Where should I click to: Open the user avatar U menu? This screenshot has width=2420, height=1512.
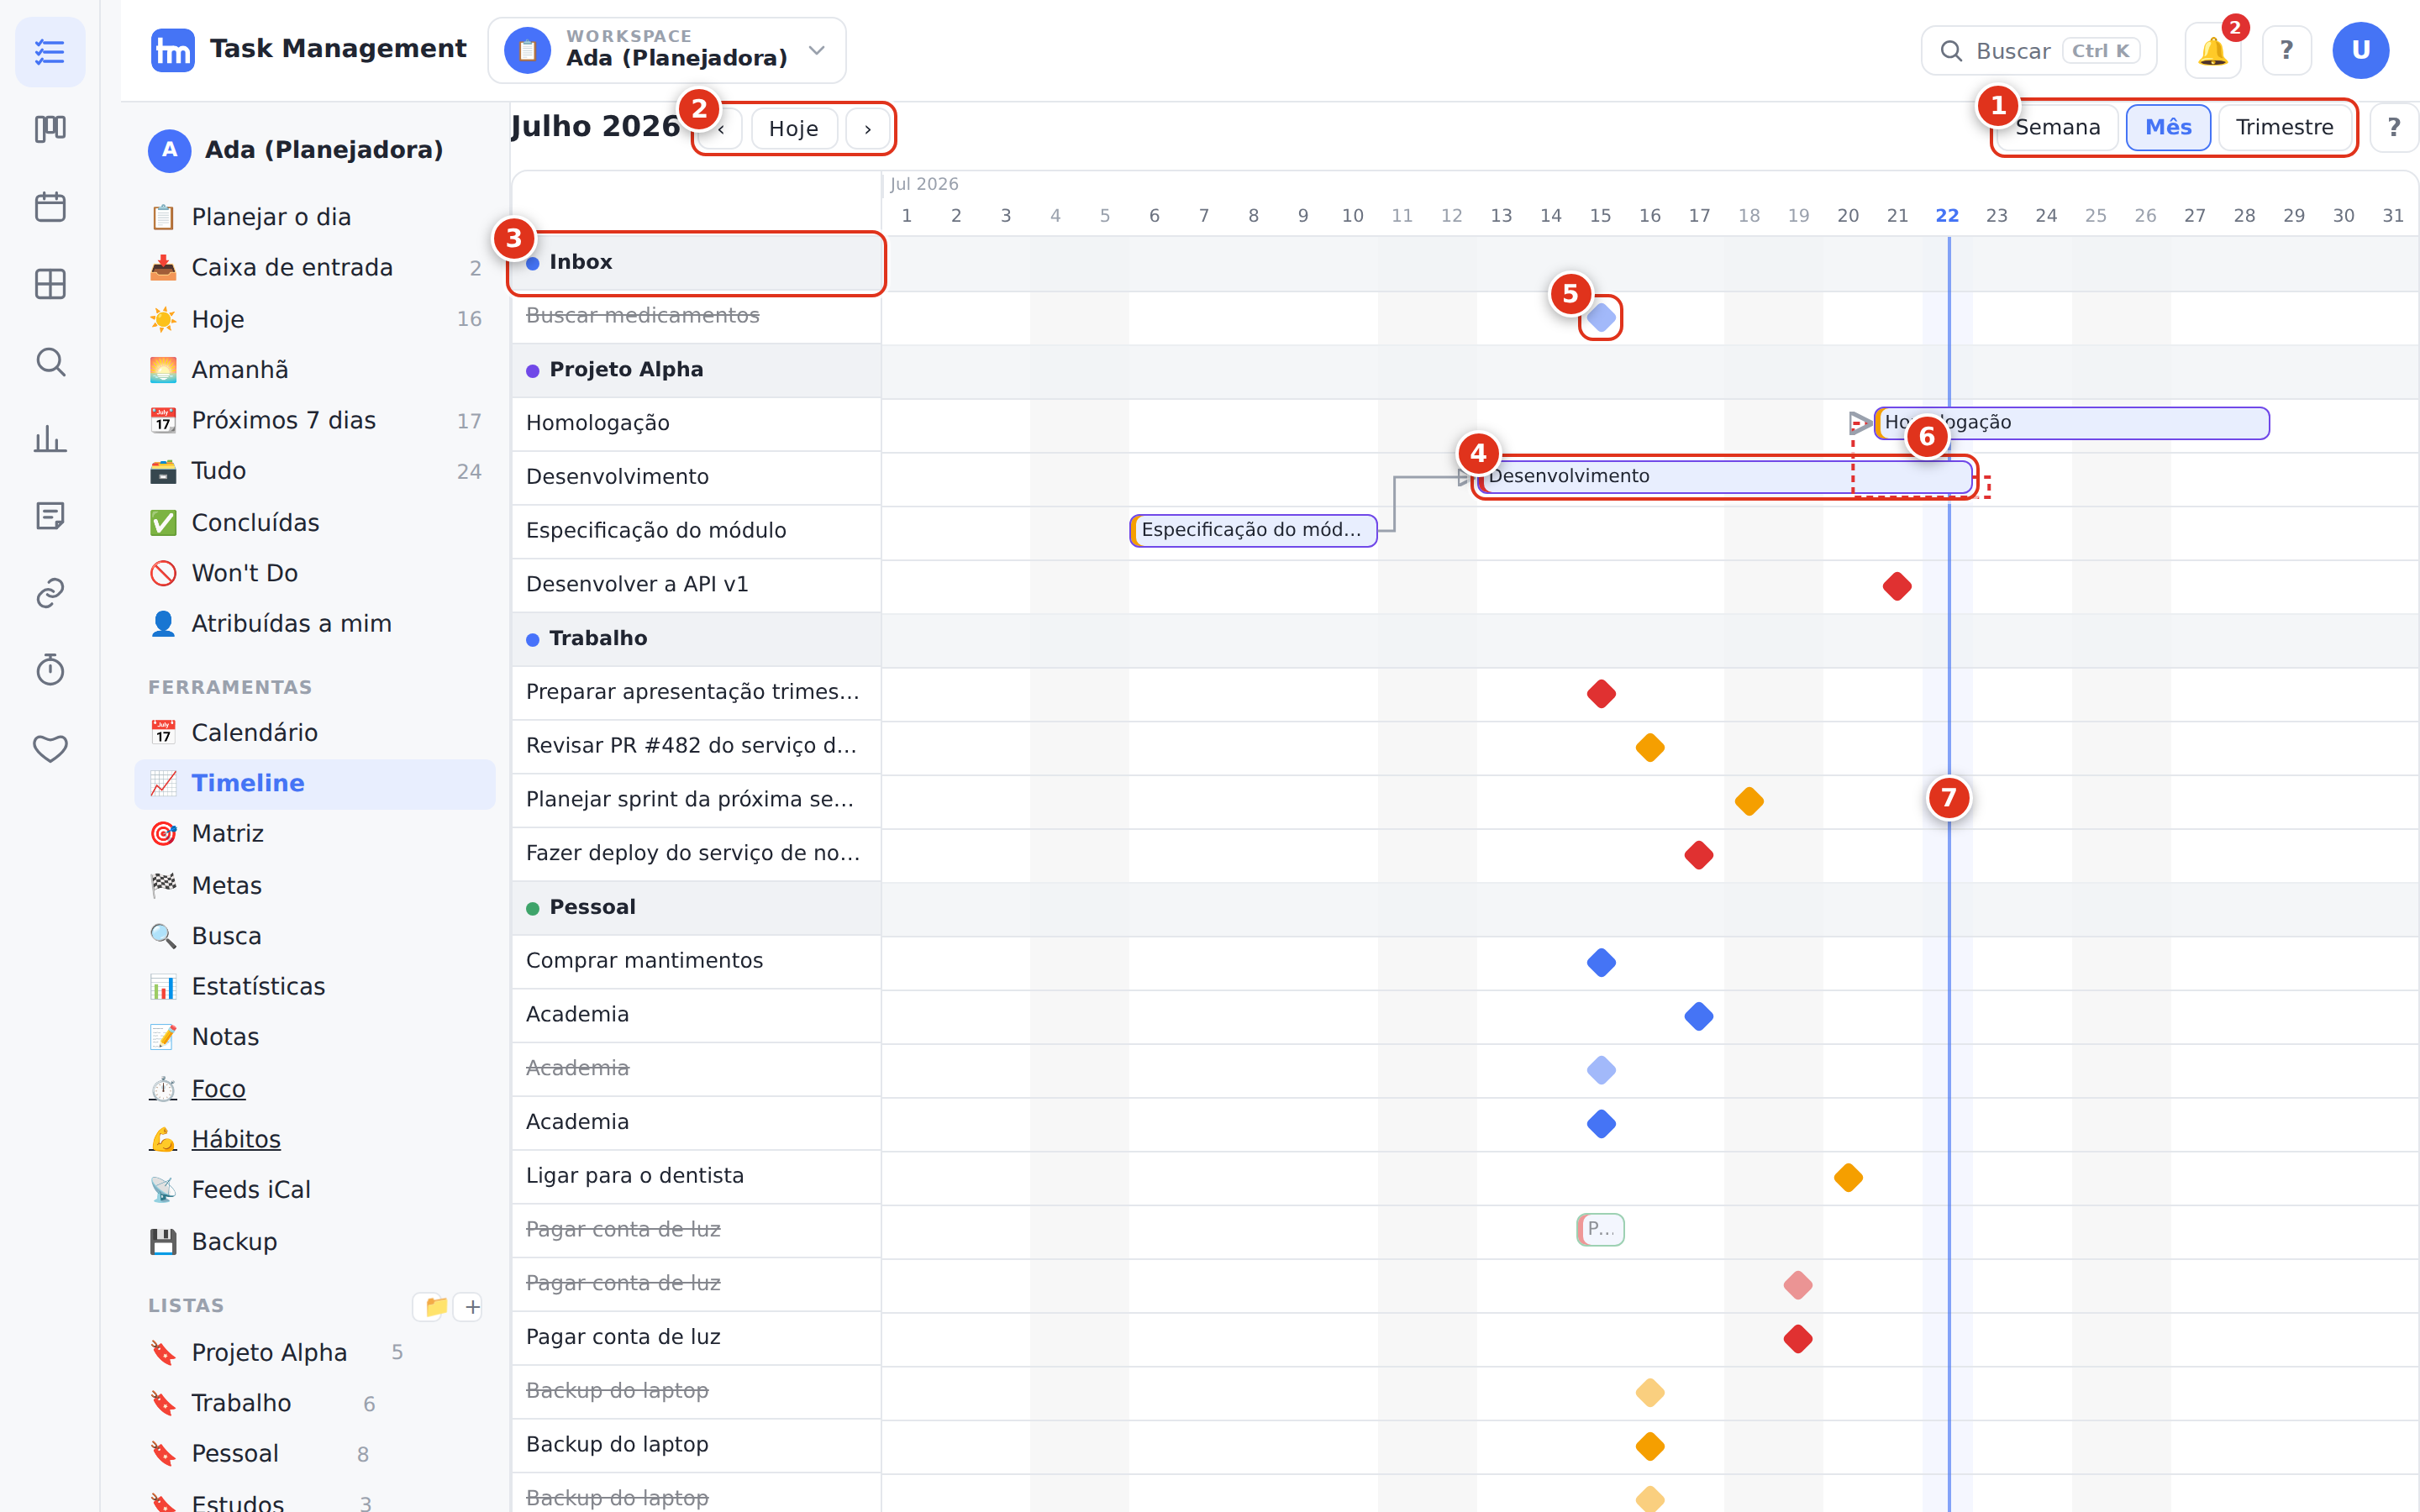pyautogui.click(x=2360, y=50)
